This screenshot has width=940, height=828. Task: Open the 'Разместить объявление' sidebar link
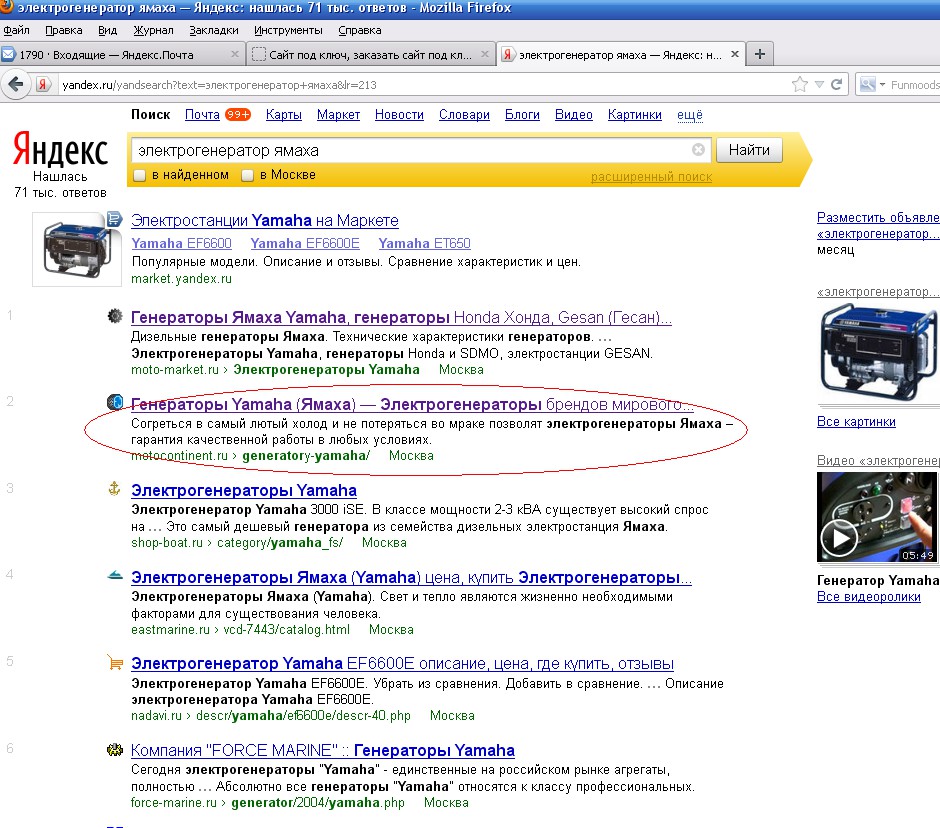(878, 225)
